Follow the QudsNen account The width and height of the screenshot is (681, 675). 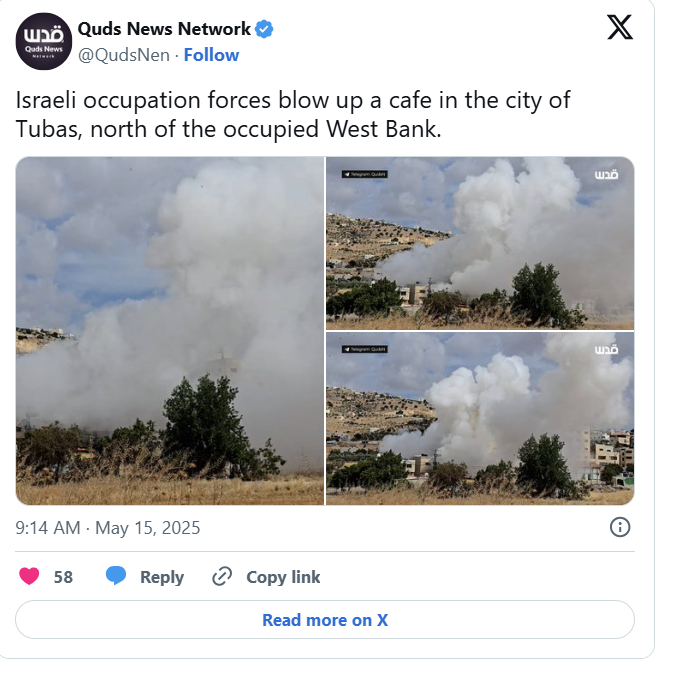[211, 55]
